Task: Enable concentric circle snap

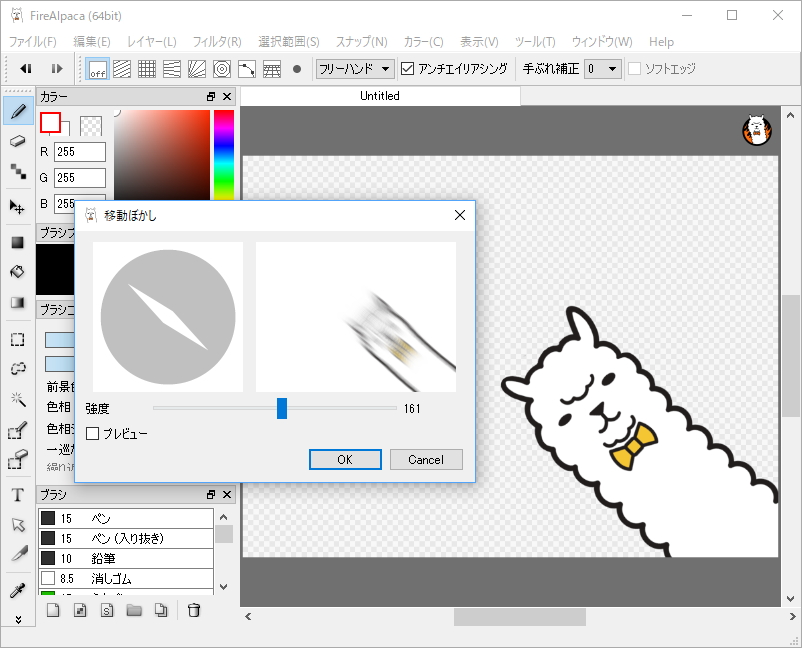Action: tap(222, 69)
